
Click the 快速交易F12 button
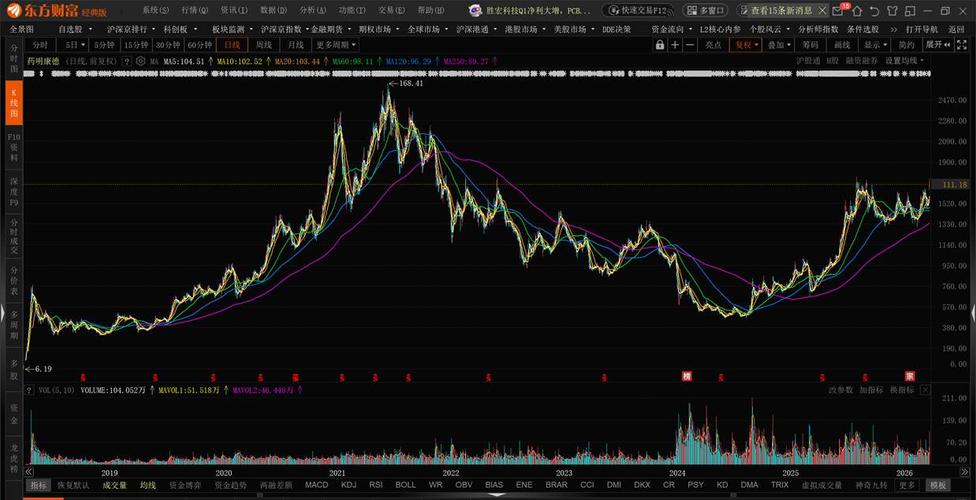pos(637,11)
